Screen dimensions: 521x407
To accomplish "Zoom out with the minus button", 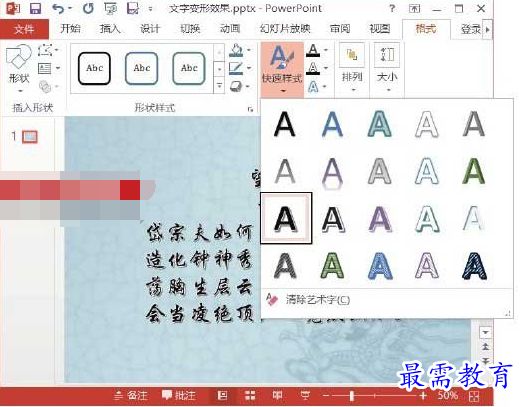I will point(326,396).
